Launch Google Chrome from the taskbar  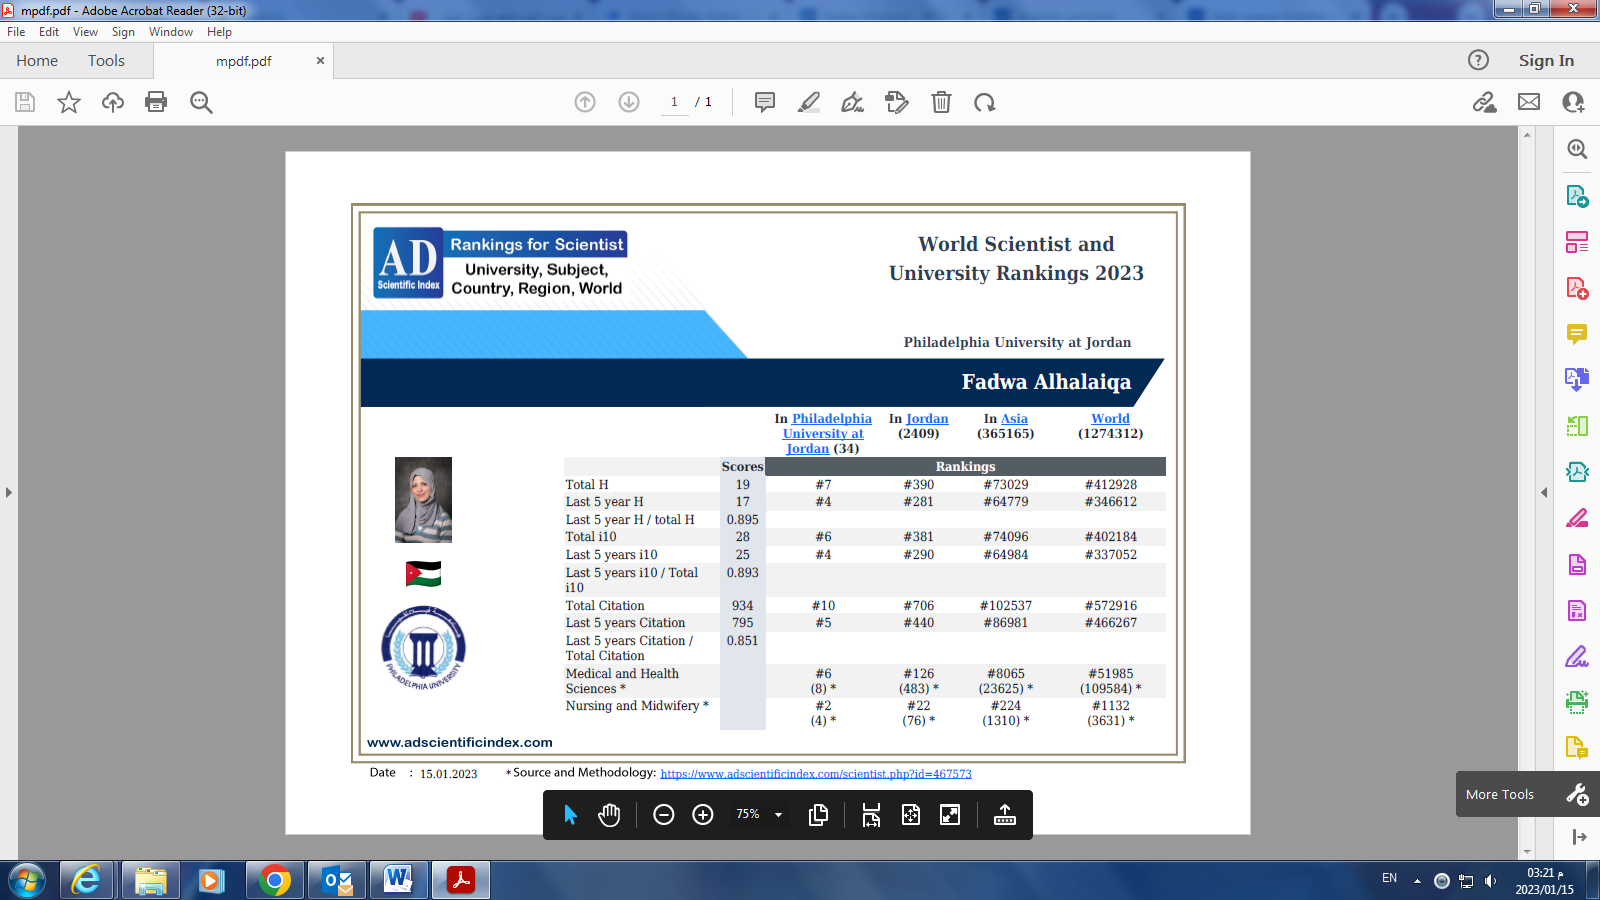[275, 880]
